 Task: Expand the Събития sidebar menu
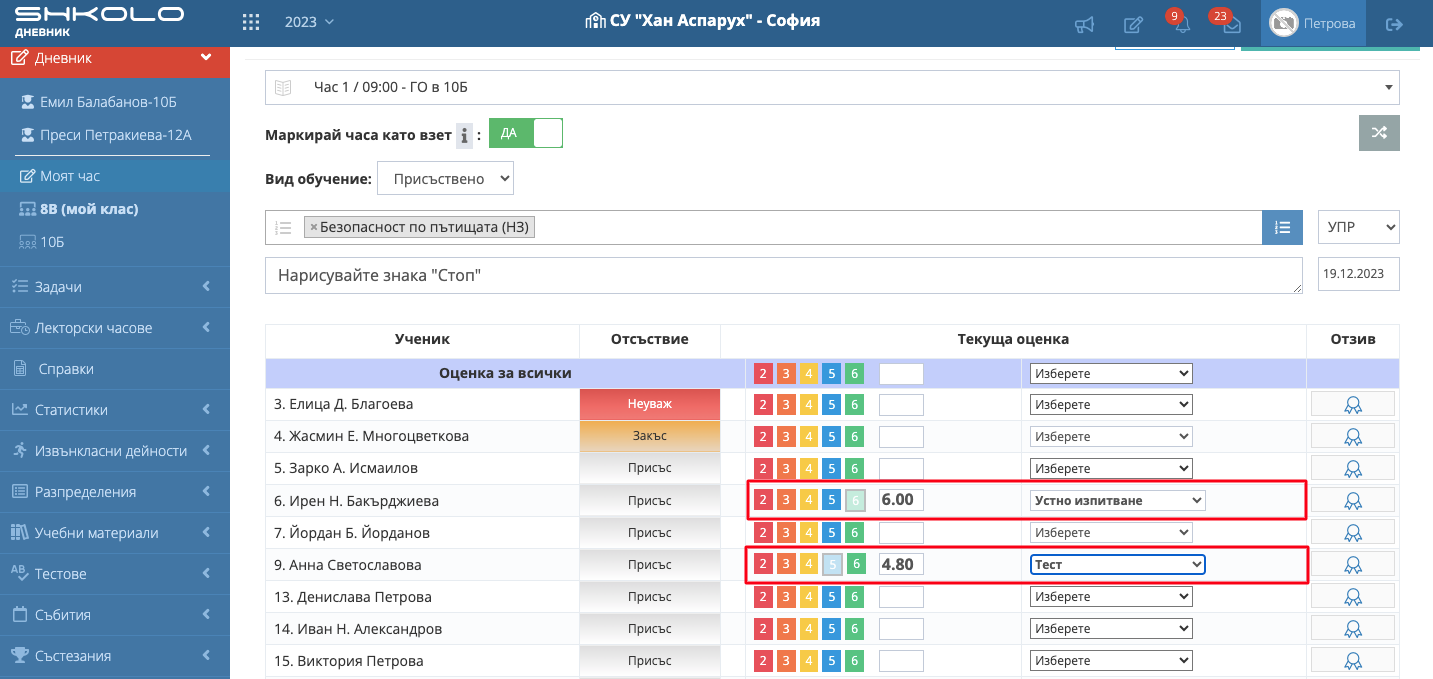coord(115,614)
